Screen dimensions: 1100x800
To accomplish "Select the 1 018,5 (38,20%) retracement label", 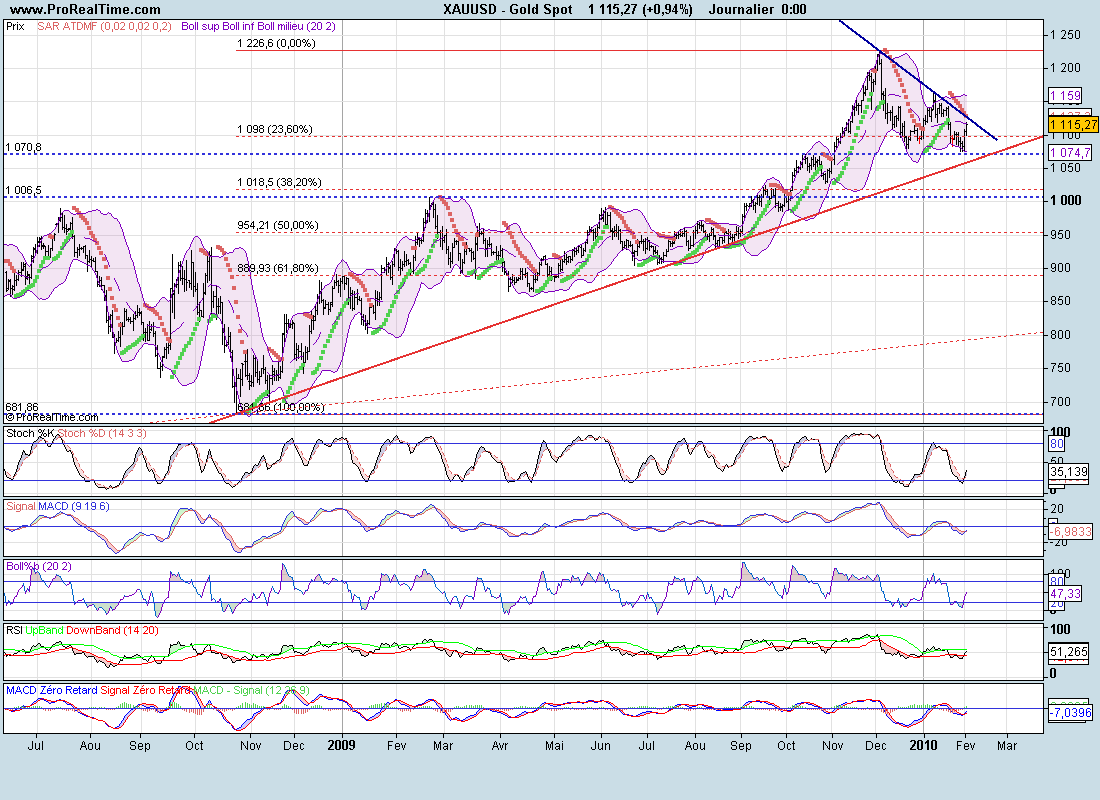I will (x=279, y=182).
